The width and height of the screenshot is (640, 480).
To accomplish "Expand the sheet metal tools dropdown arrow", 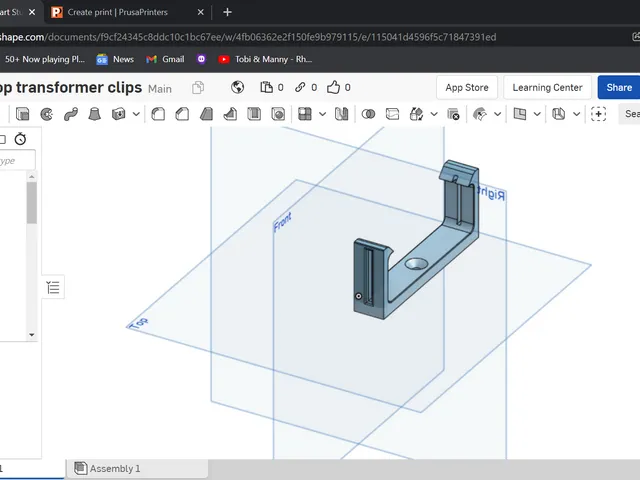I will tap(576, 114).
